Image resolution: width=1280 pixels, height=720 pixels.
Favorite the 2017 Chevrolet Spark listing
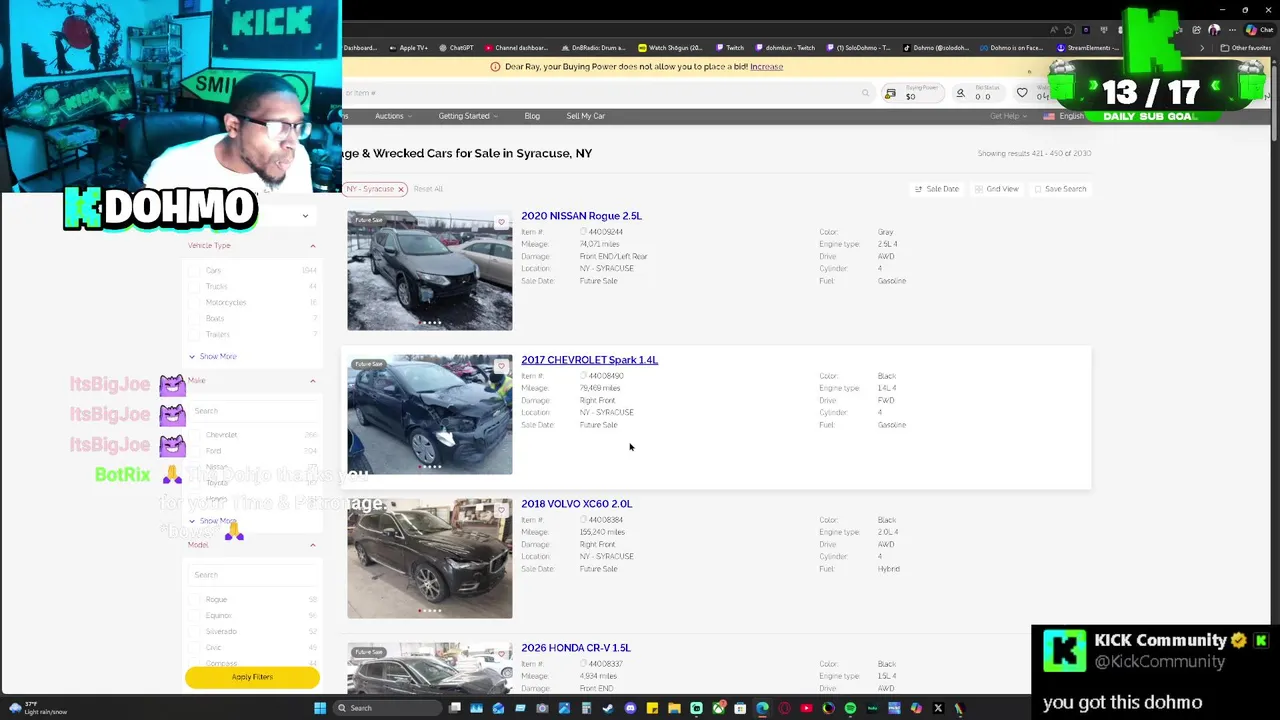tap(501, 366)
